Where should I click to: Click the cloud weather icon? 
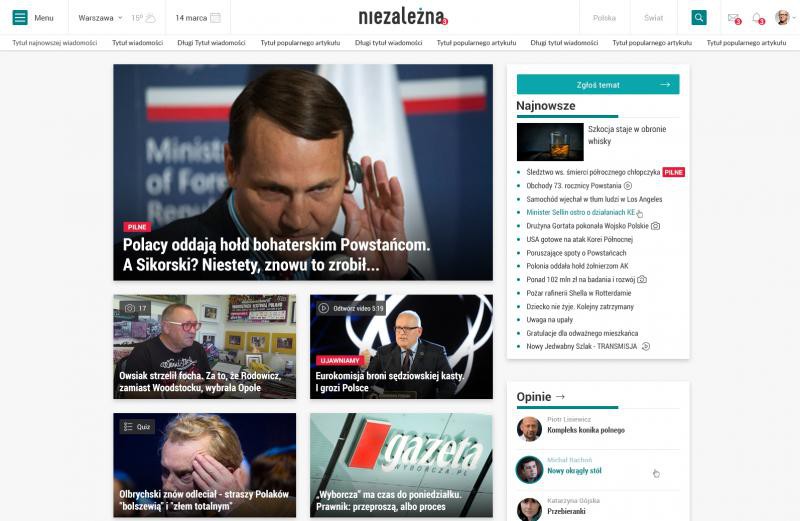tap(151, 18)
